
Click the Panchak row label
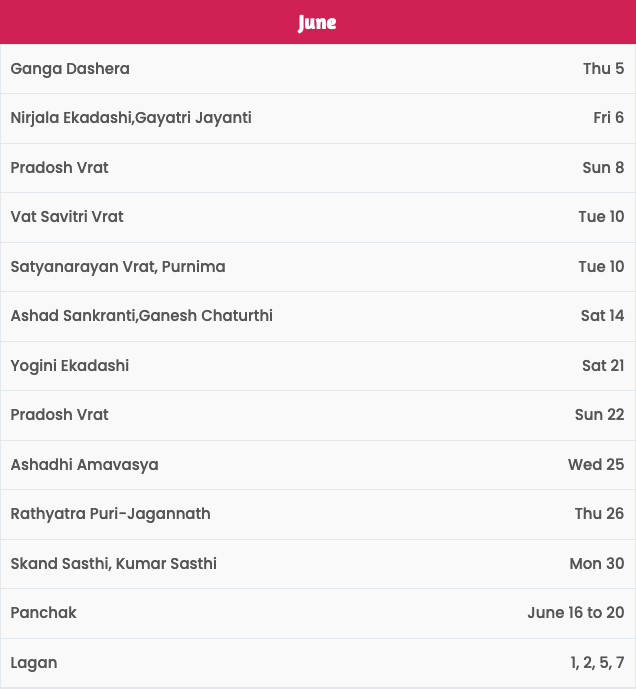44,613
